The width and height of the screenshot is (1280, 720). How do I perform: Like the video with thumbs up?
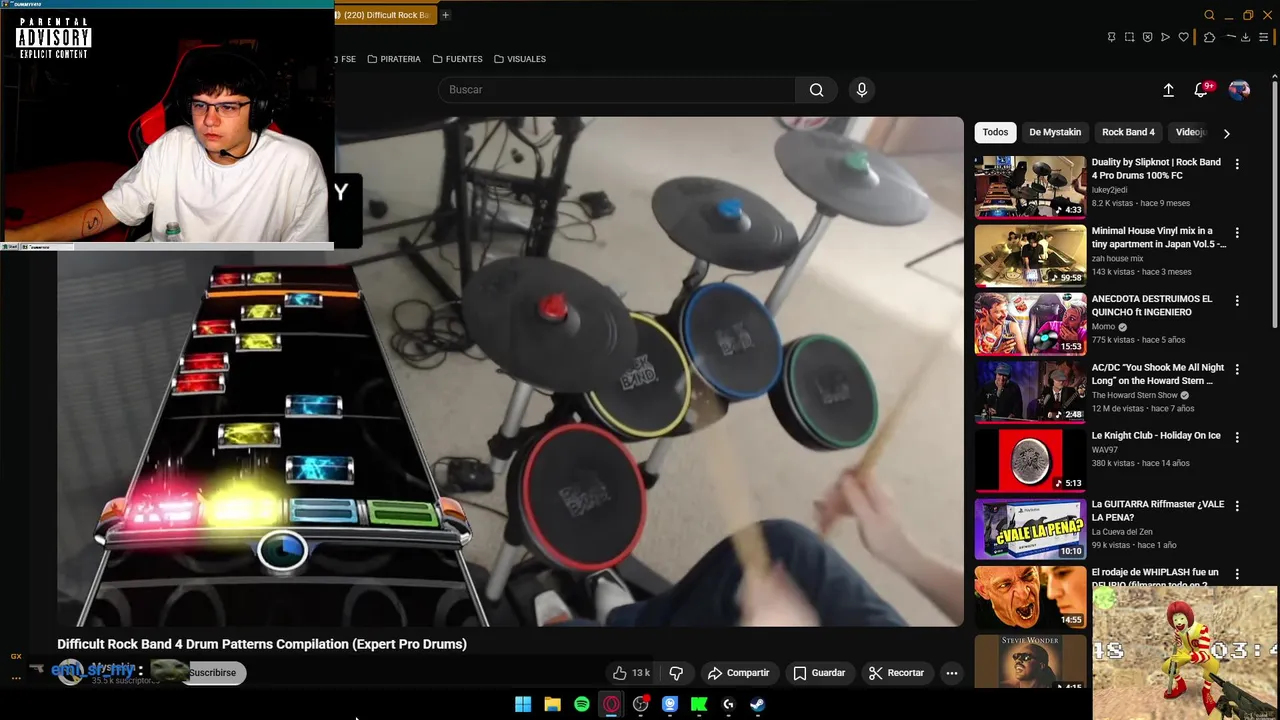(x=632, y=673)
